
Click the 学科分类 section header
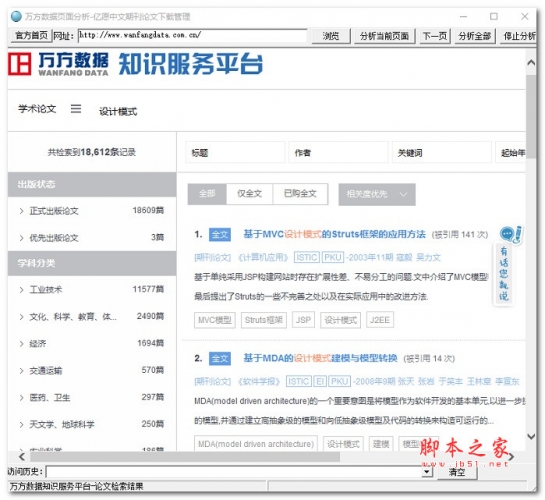click(92, 263)
